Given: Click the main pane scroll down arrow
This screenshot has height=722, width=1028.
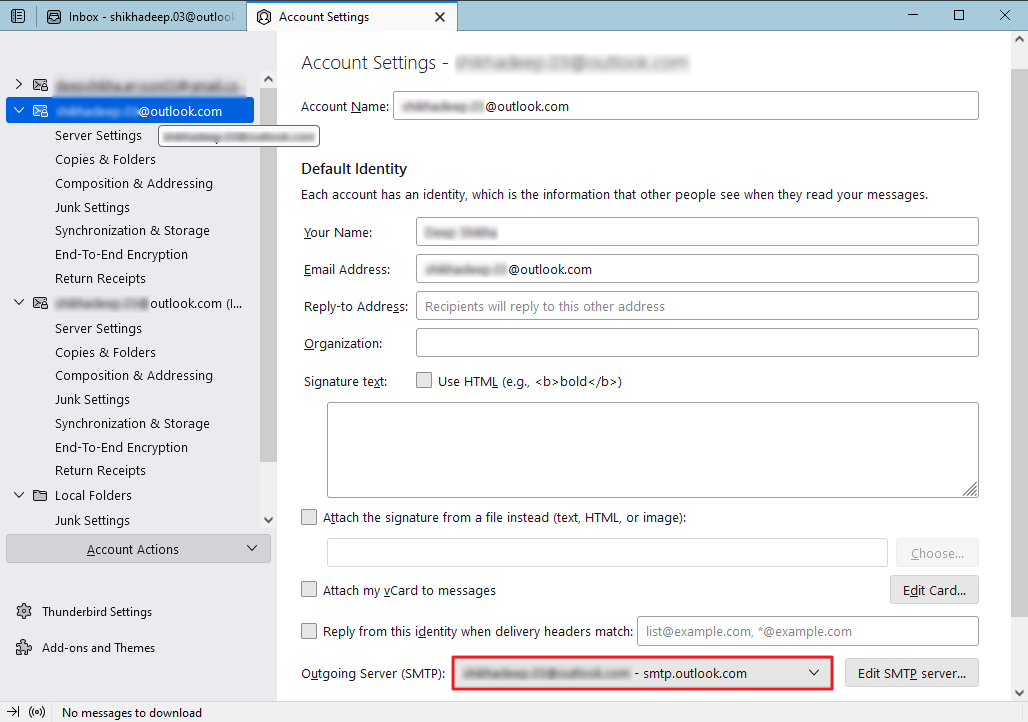Looking at the screenshot, I should pos(1019,692).
